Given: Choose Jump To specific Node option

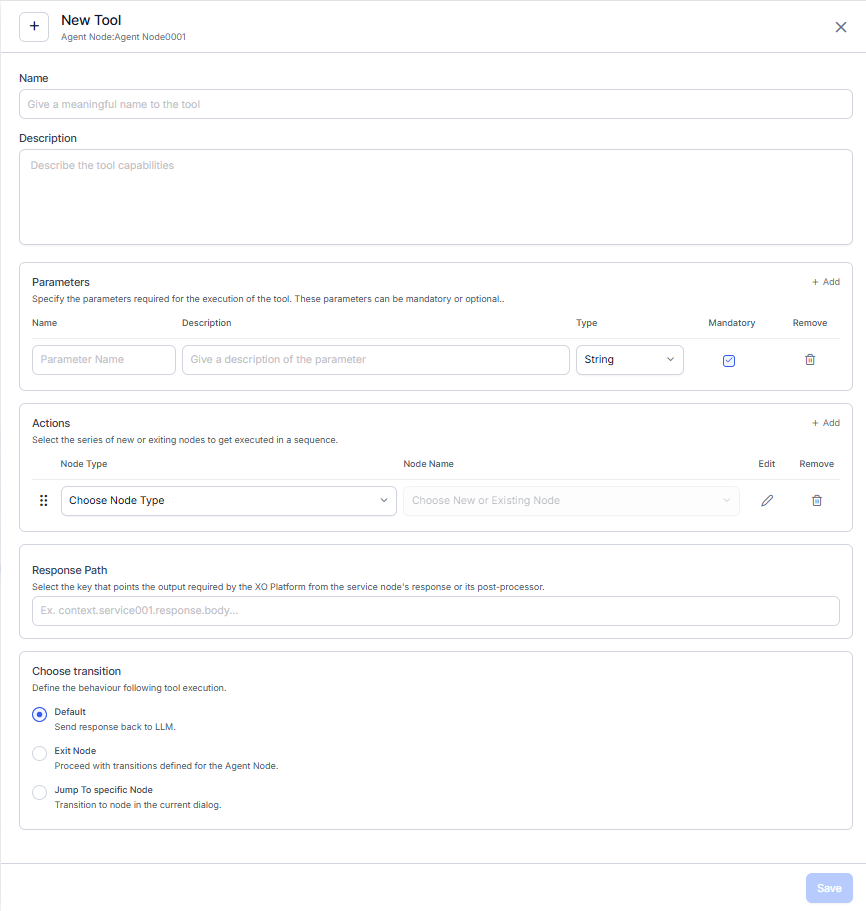Looking at the screenshot, I should 40,792.
